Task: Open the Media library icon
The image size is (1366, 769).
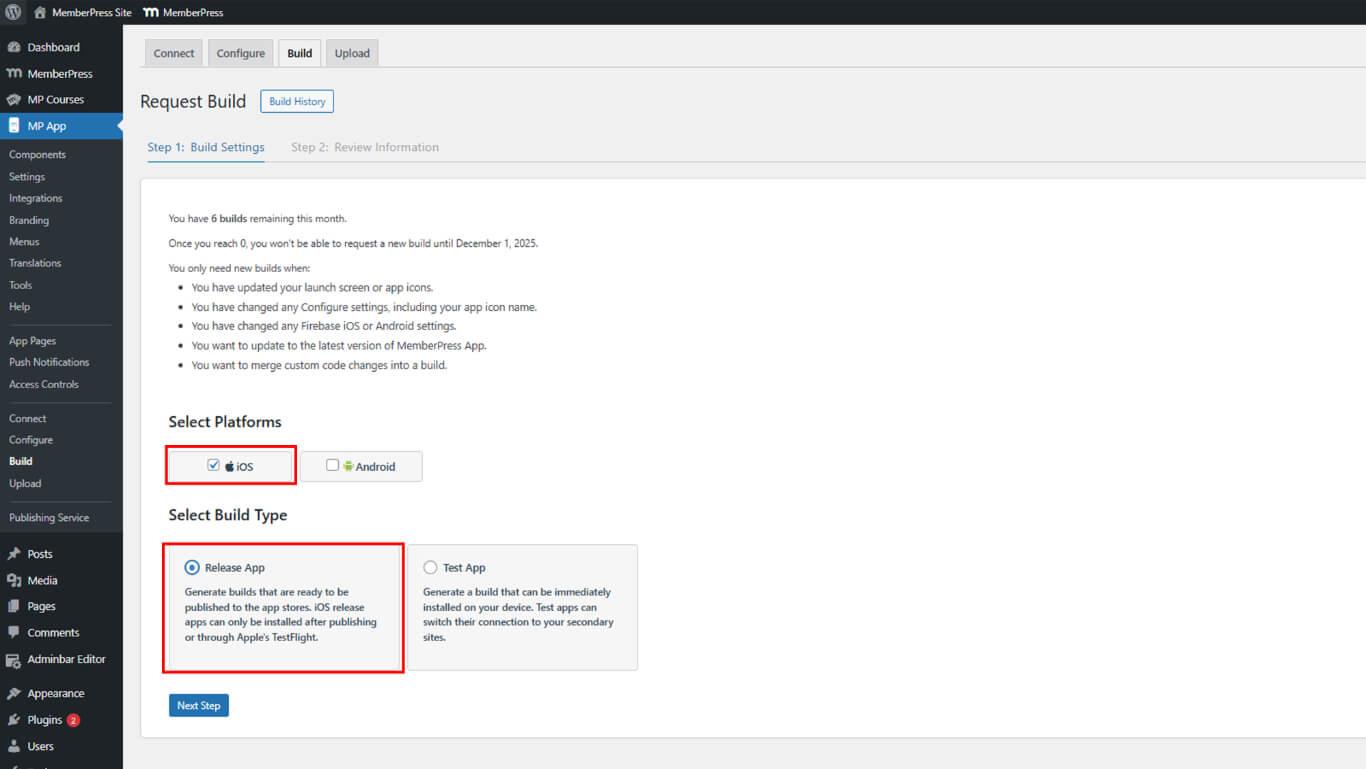Action: (14, 581)
